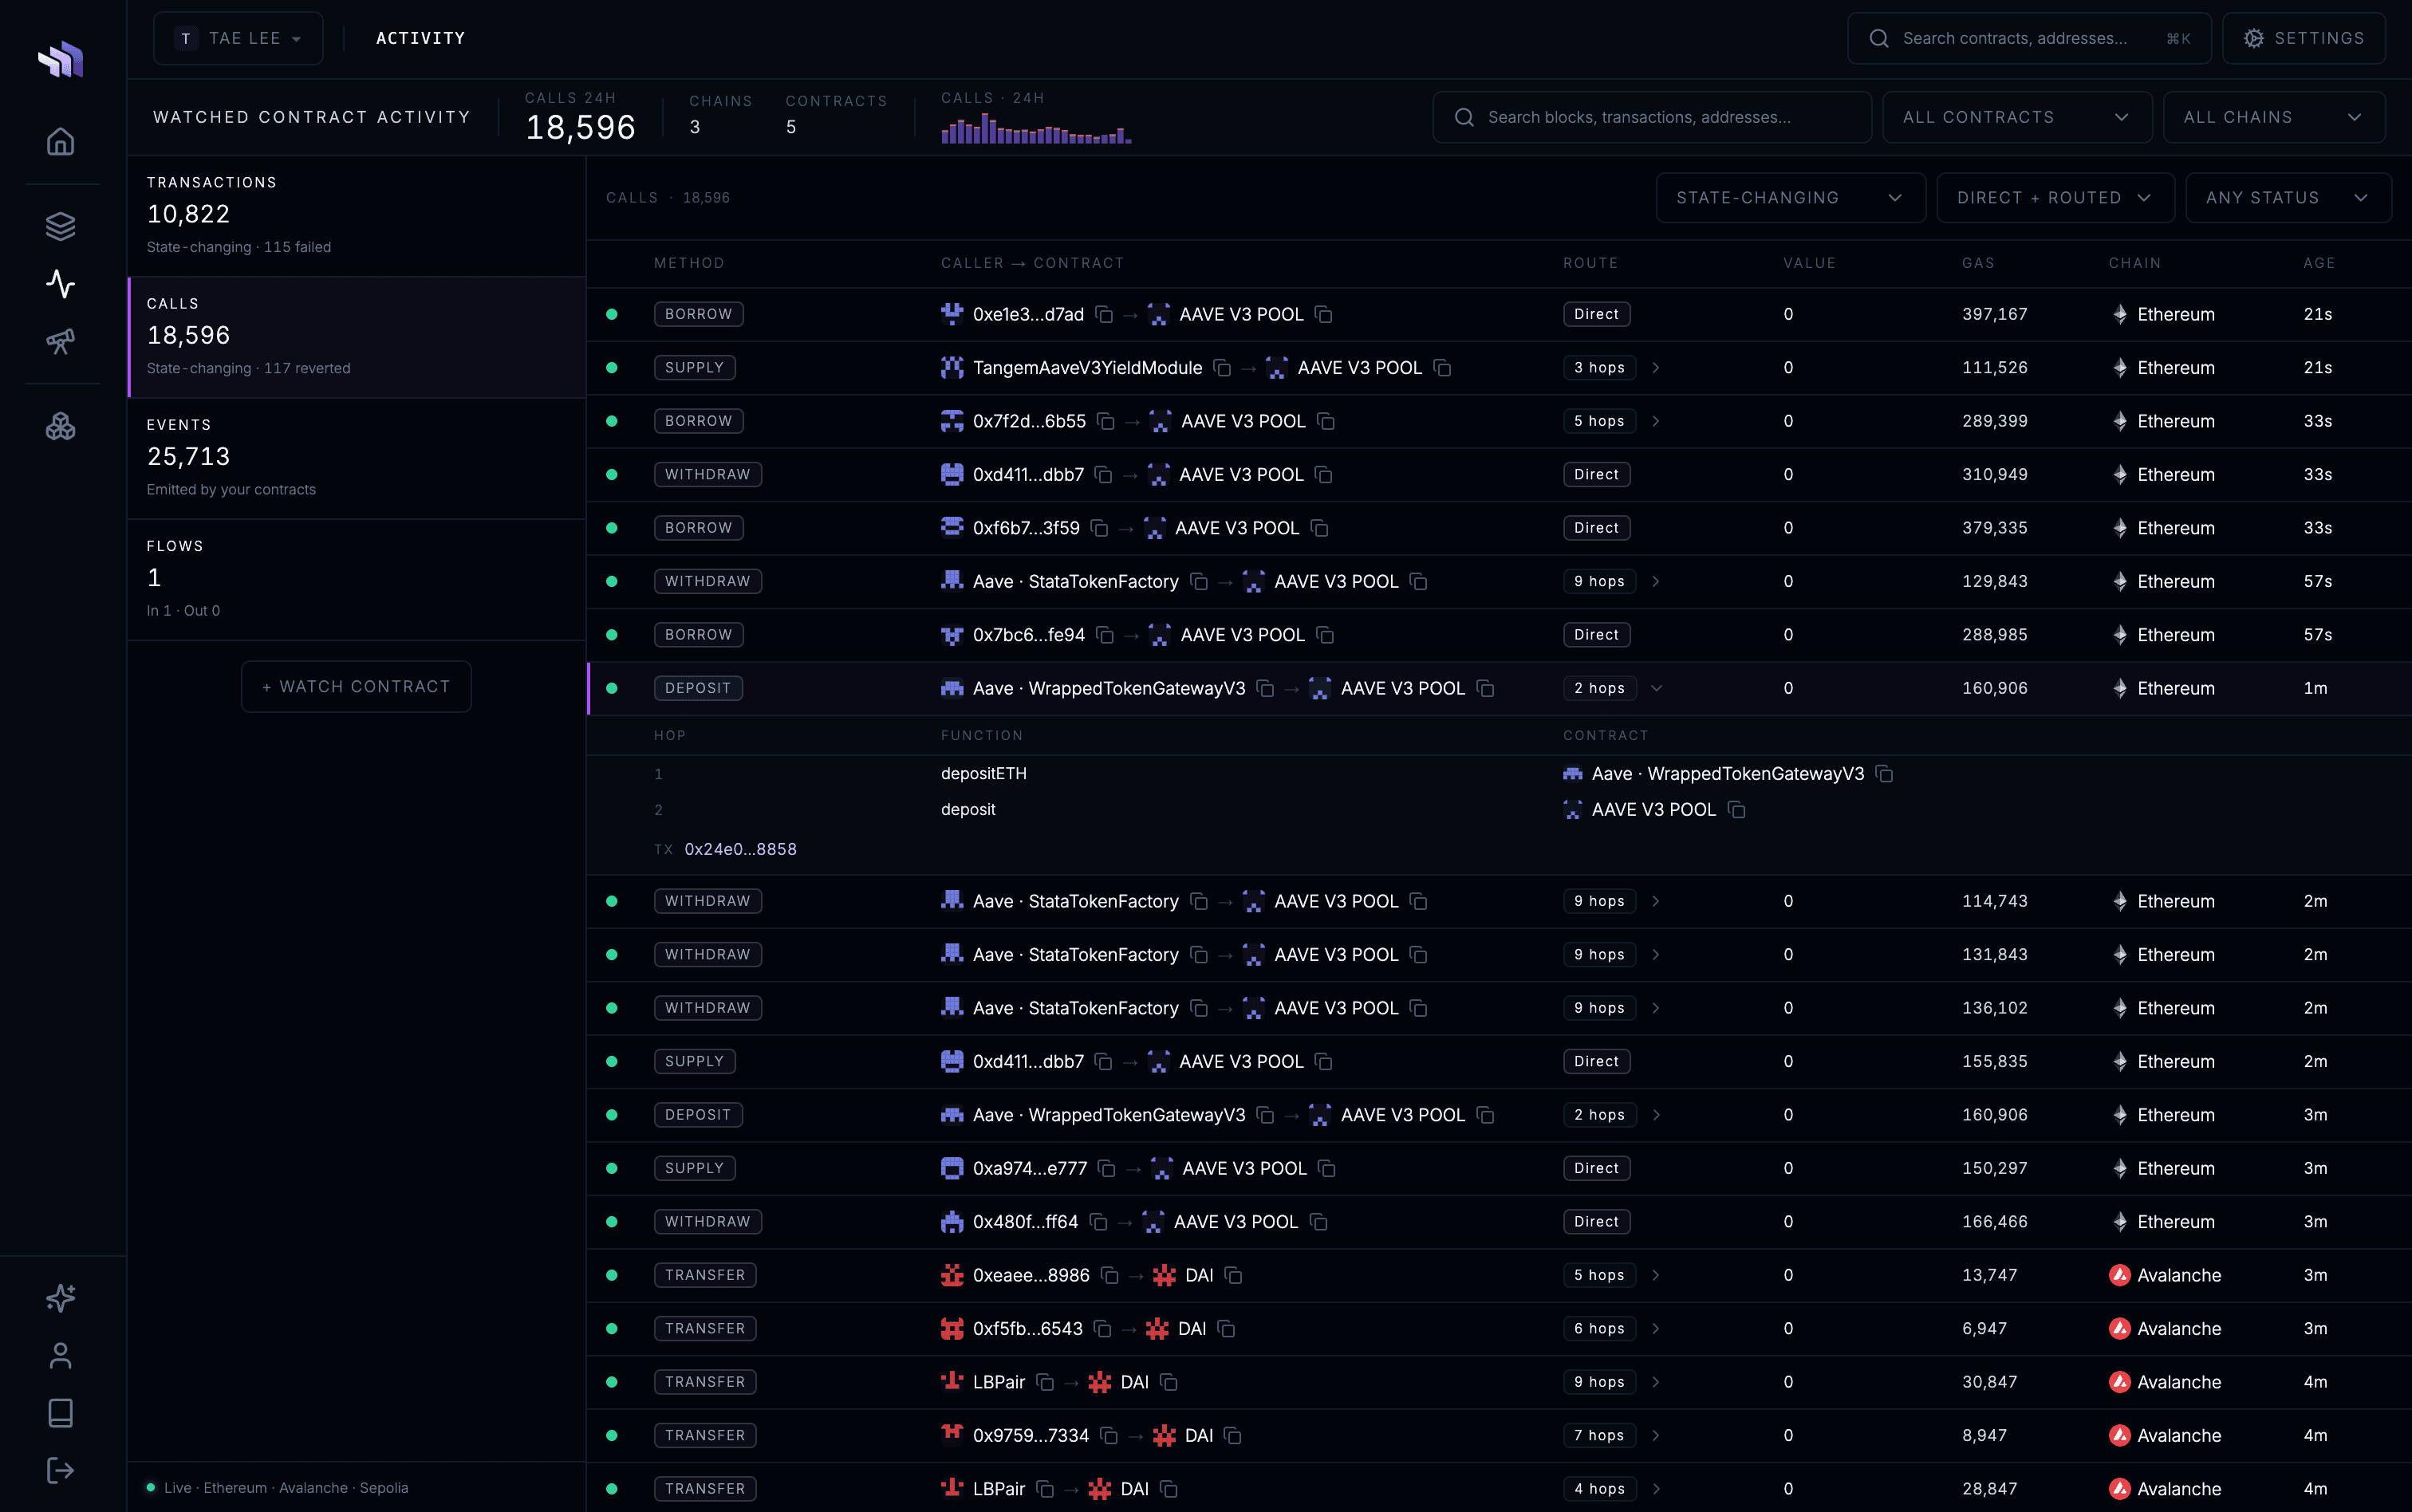Click the app logo at top left
Image resolution: width=2412 pixels, height=1512 pixels.
tap(61, 59)
